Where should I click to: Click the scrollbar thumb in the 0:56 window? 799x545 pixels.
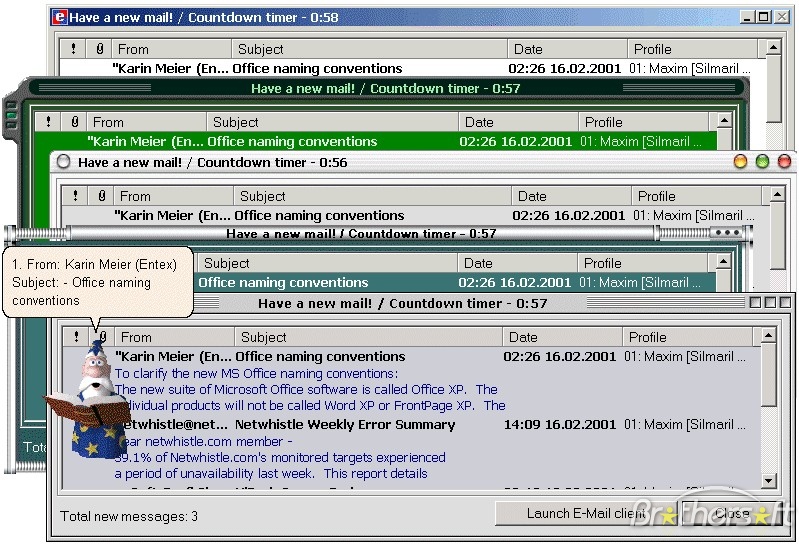point(777,236)
